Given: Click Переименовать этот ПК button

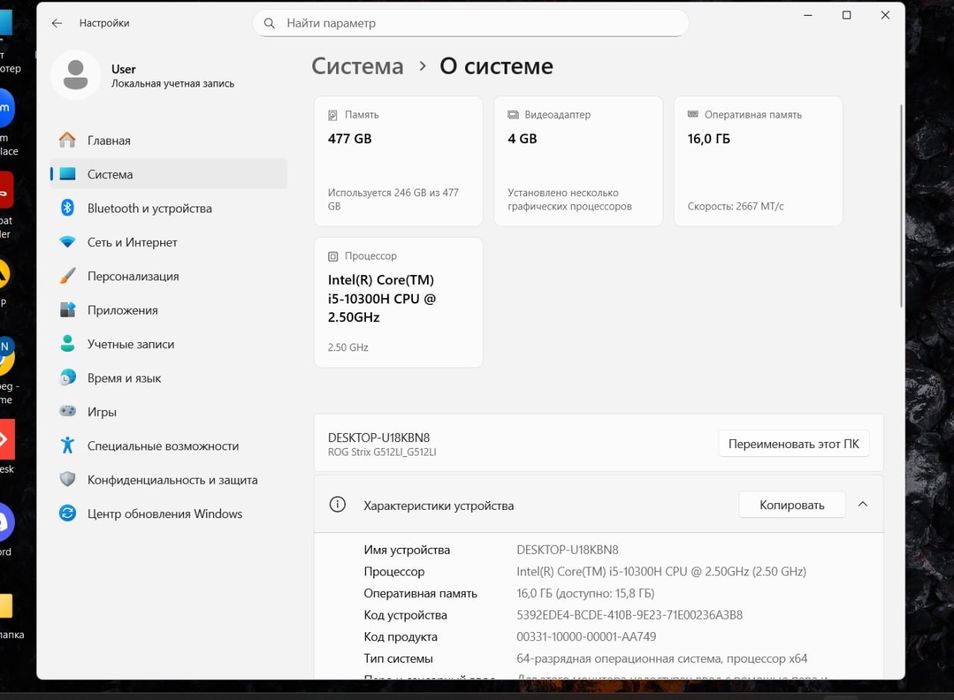Looking at the screenshot, I should (793, 444).
